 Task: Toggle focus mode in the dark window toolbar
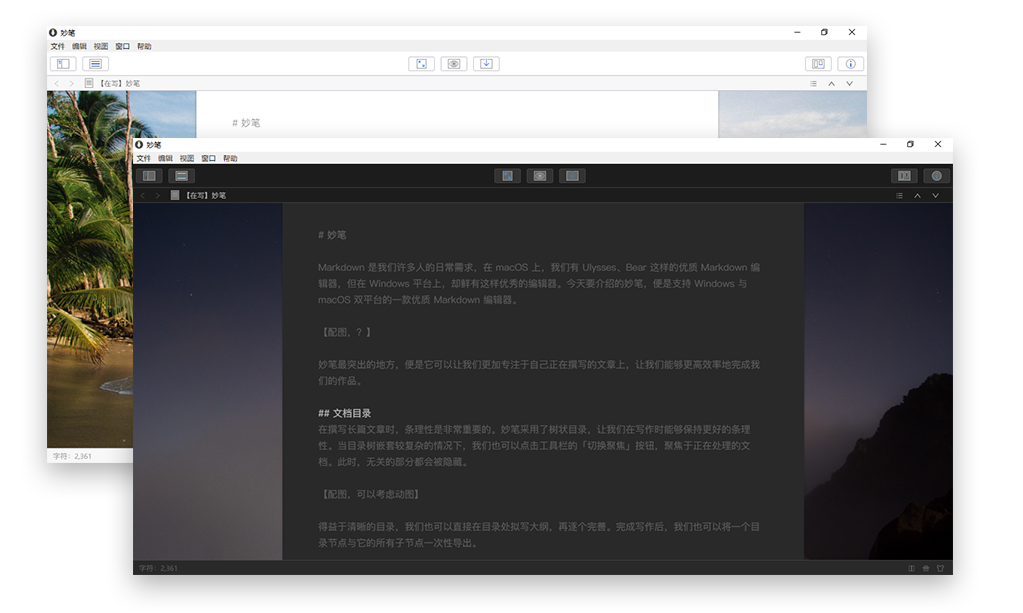[x=508, y=176]
